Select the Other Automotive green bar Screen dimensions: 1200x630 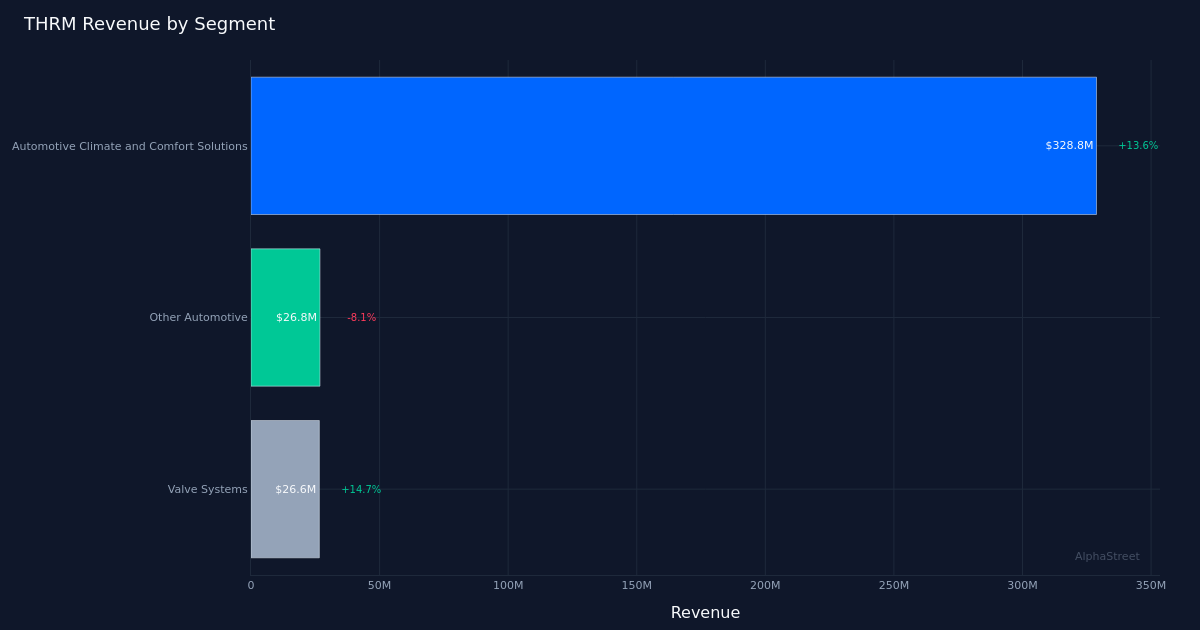(x=285, y=316)
